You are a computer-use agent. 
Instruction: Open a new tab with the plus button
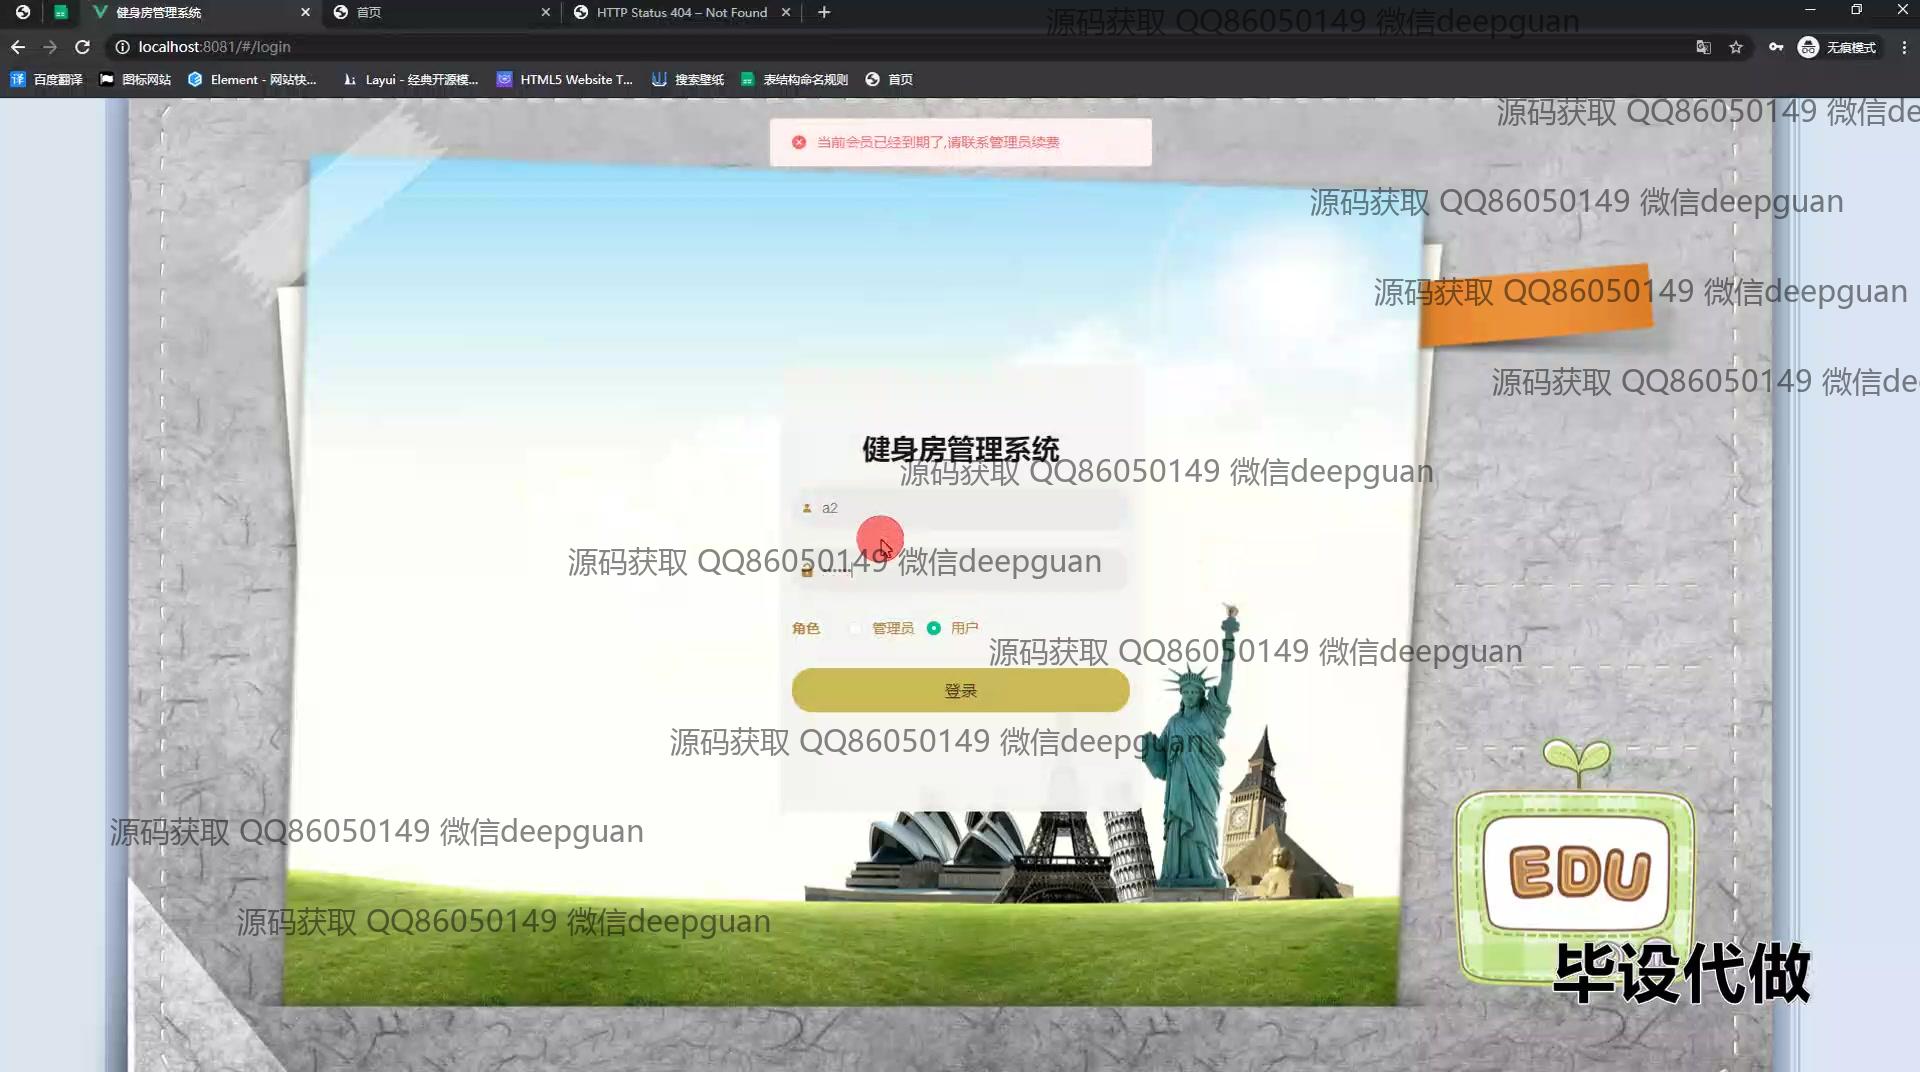click(824, 12)
